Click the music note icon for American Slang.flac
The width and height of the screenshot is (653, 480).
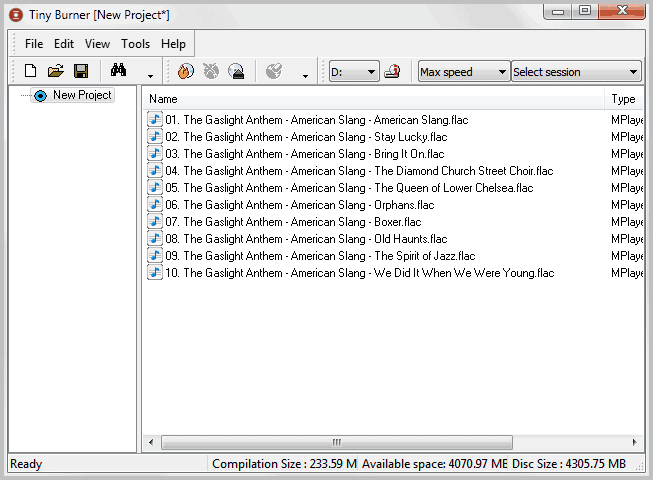tap(155, 120)
